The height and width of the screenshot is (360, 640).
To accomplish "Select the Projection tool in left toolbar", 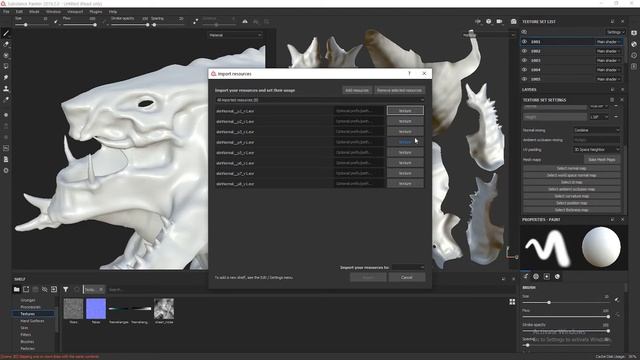I will coord(6,55).
